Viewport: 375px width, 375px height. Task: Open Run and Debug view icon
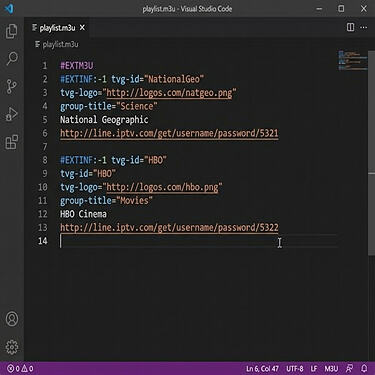click(x=12, y=114)
